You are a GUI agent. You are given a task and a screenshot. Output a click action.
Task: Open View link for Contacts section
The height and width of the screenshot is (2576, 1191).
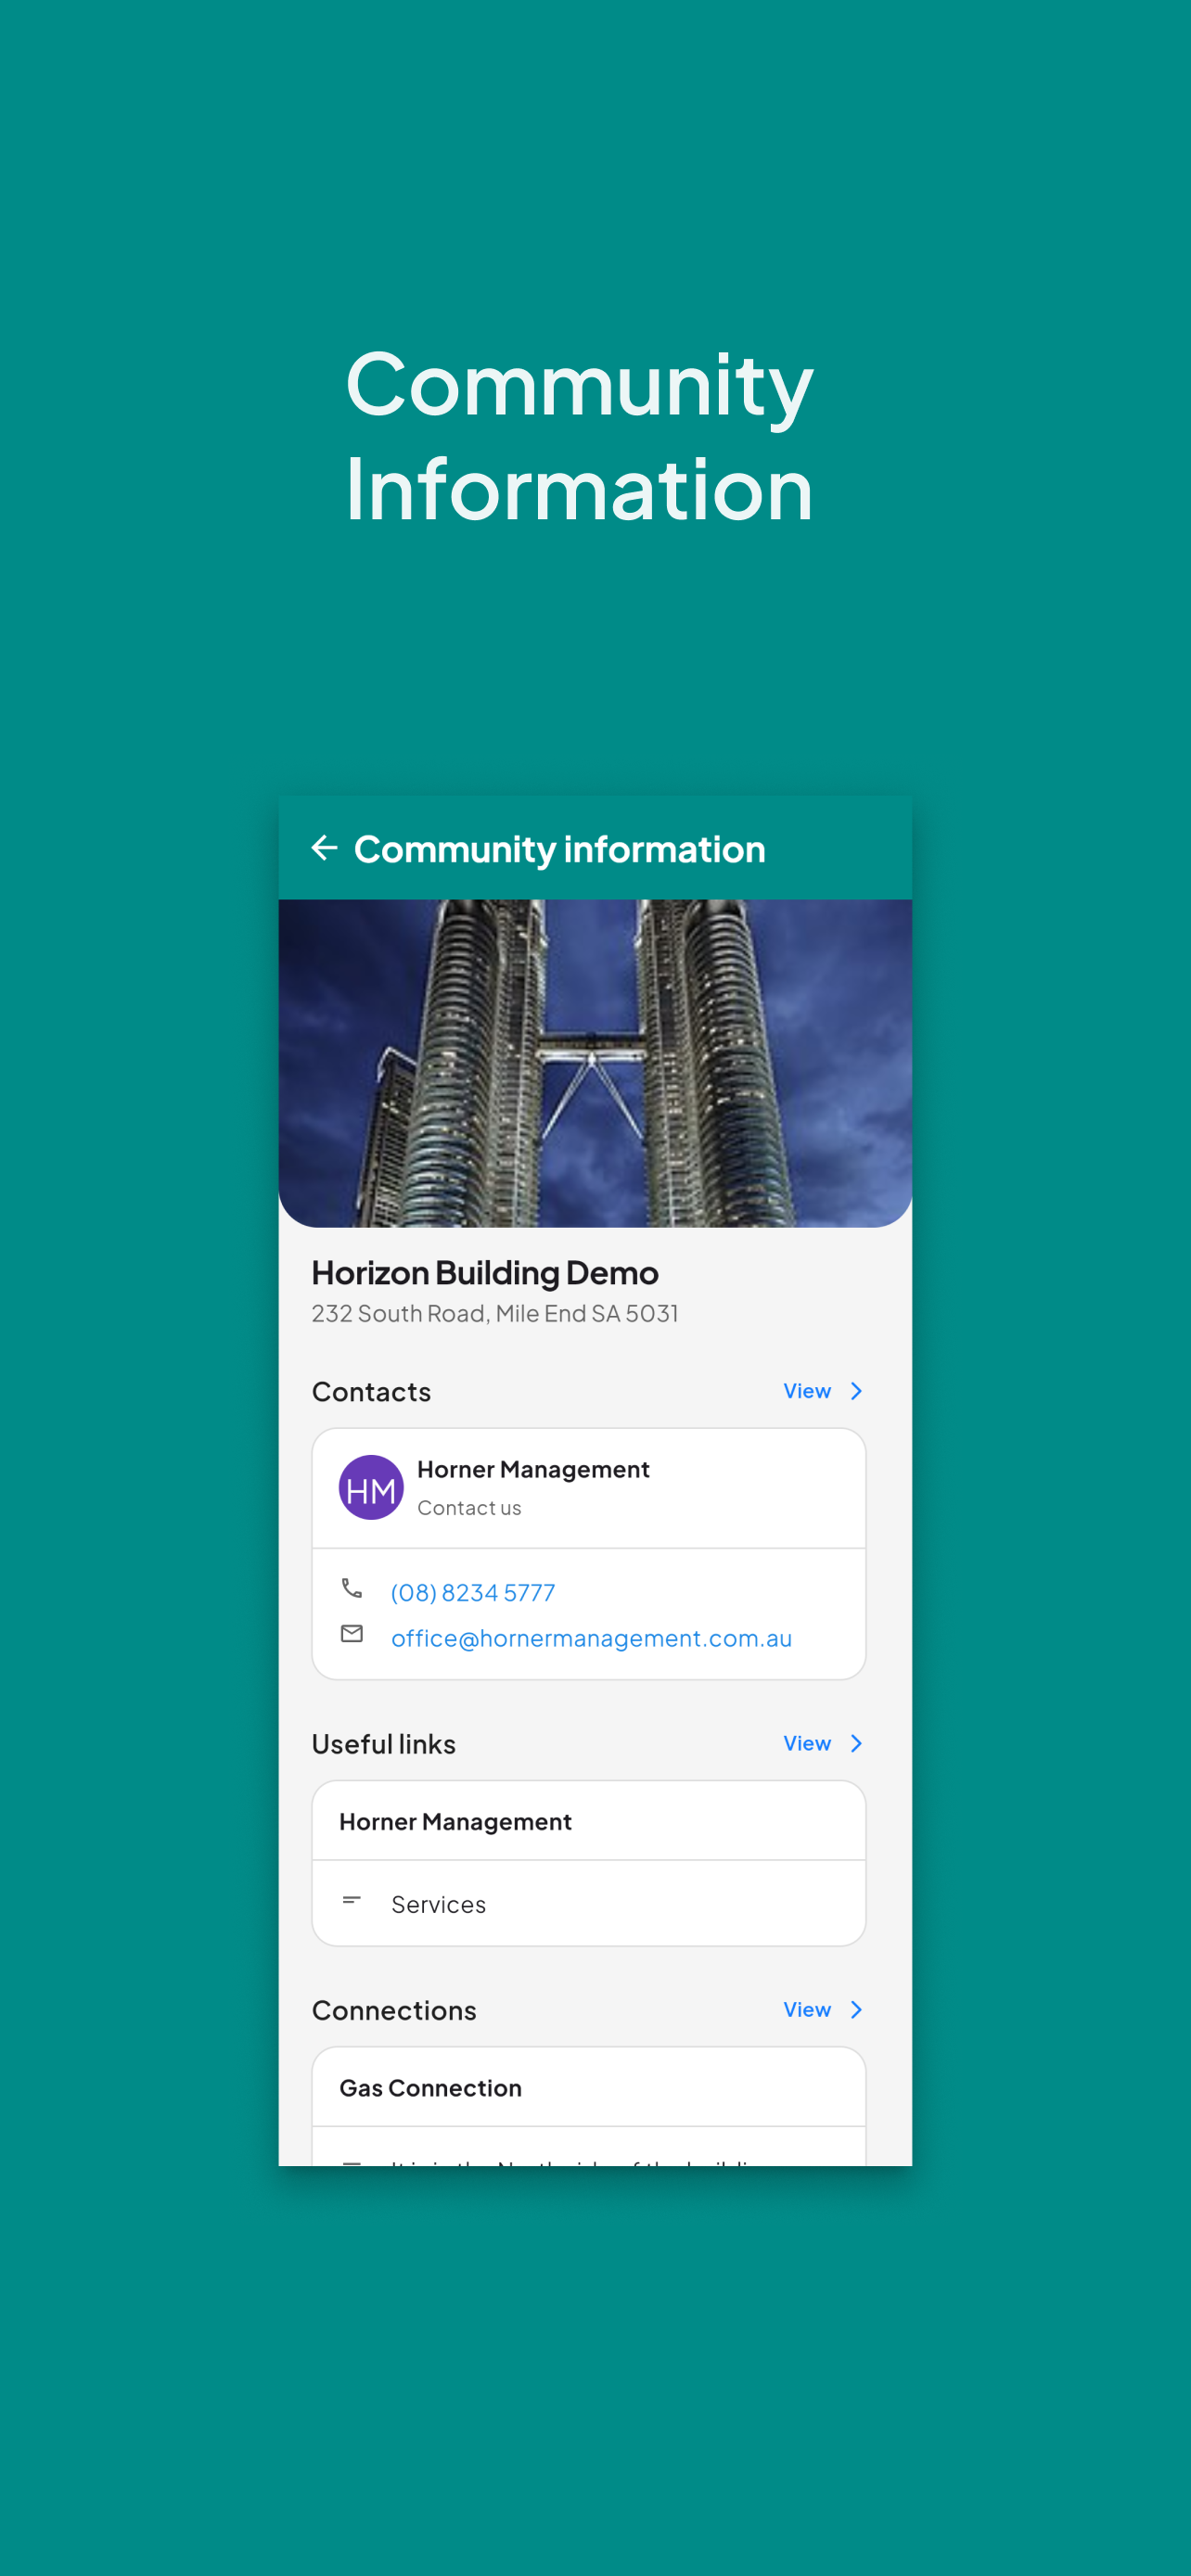click(807, 1391)
